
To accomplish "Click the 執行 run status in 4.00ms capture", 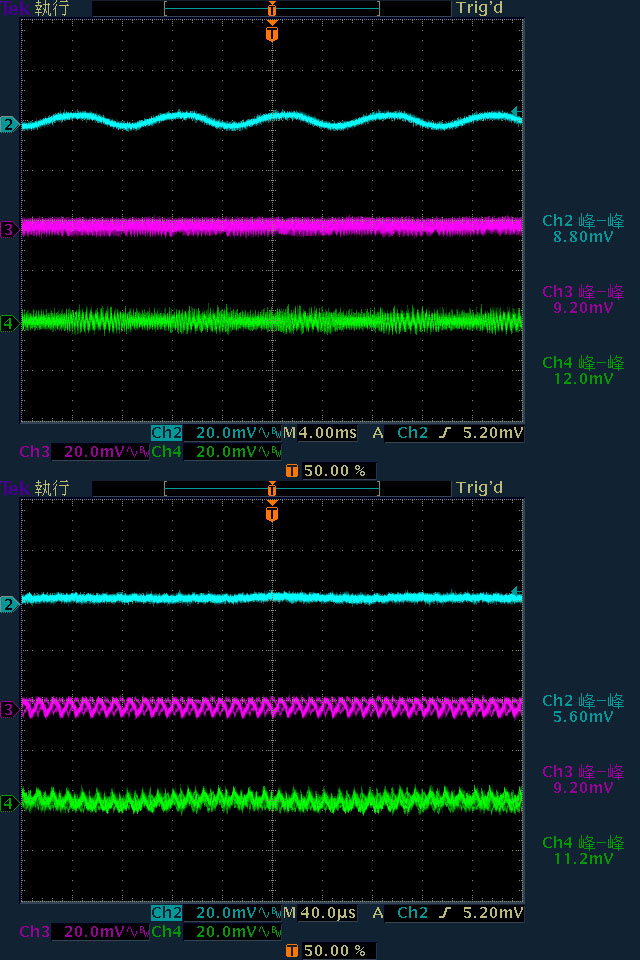I will 52,9.
